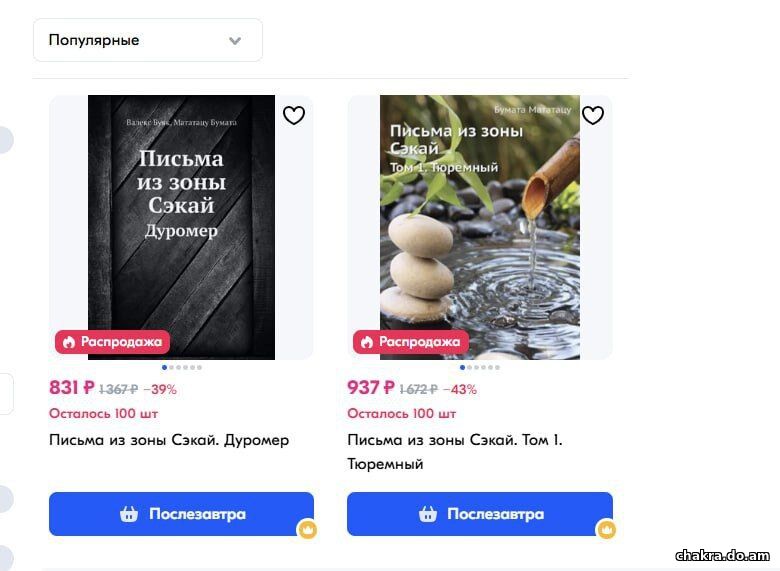The width and height of the screenshot is (780, 571).
Task: Add Дуромер to cart with Послезавтра button
Action: pyautogui.click(x=182, y=514)
